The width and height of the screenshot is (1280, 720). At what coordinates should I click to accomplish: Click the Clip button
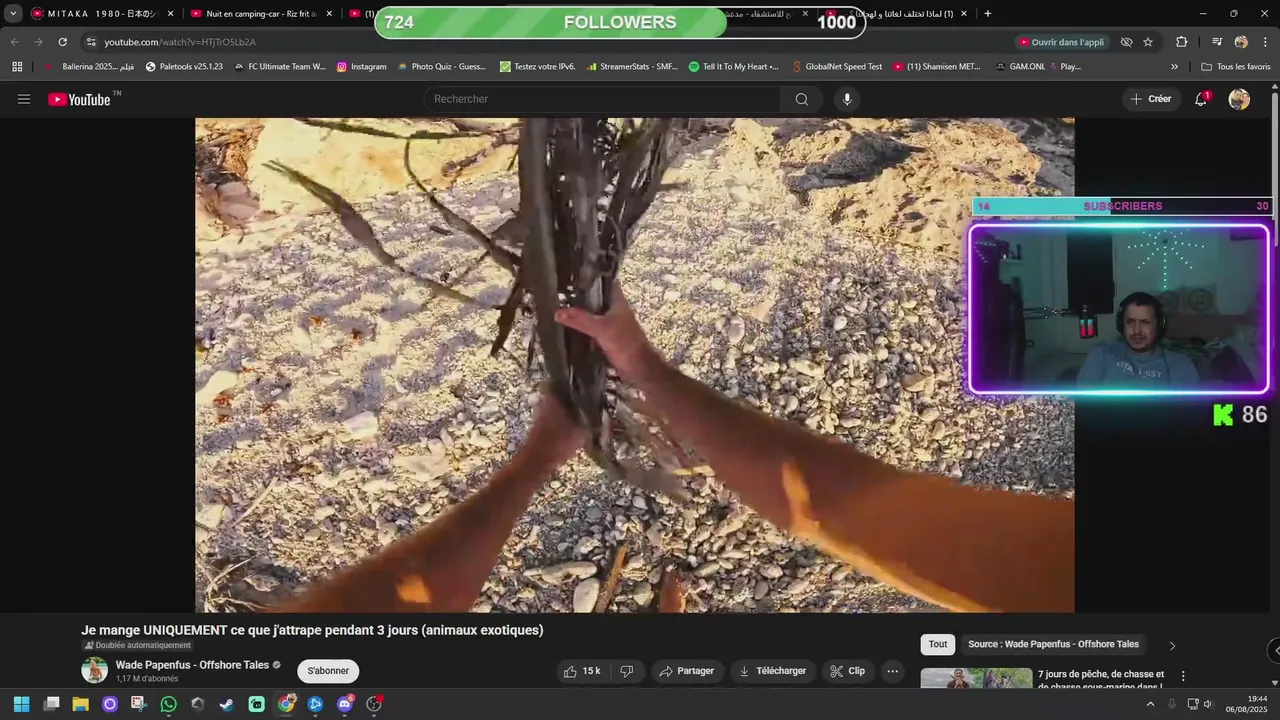pyautogui.click(x=848, y=671)
